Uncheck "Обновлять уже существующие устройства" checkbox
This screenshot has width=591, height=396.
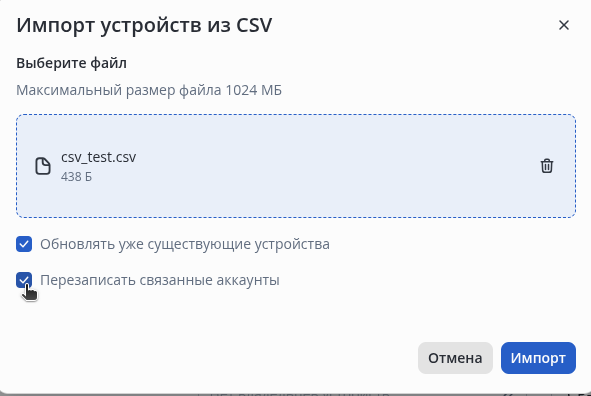point(24,244)
